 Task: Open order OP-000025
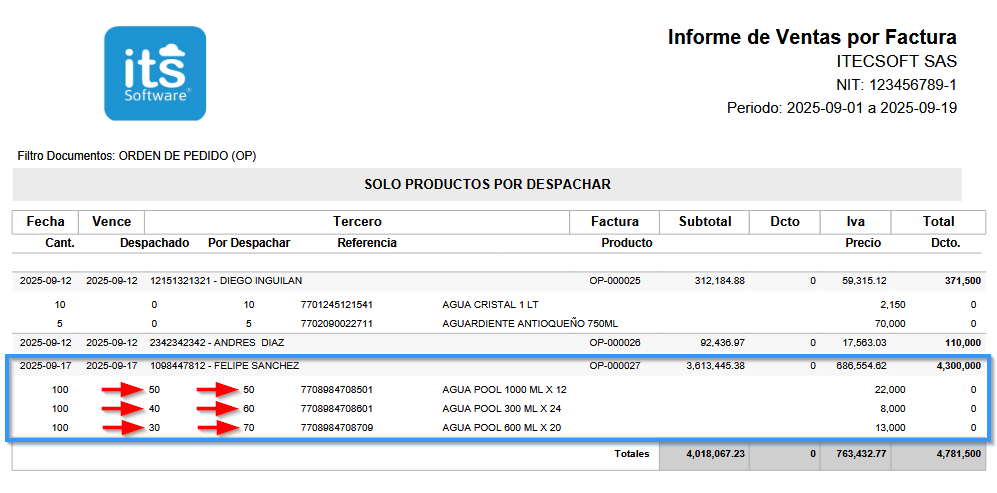(x=614, y=281)
